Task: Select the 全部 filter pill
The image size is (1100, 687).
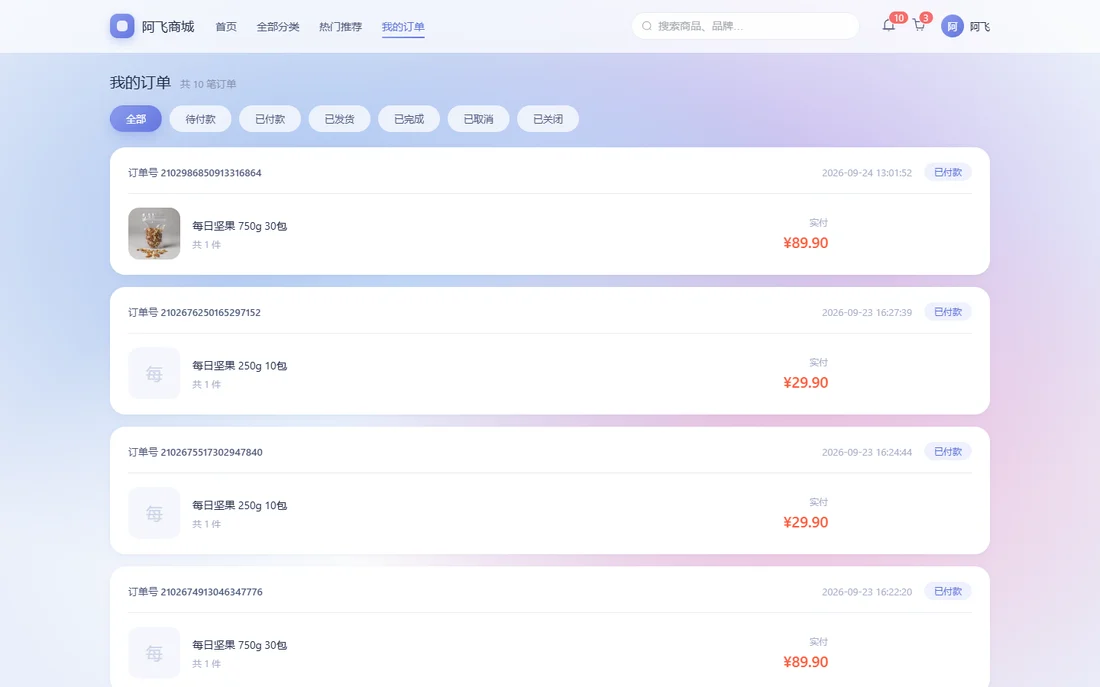Action: point(135,119)
